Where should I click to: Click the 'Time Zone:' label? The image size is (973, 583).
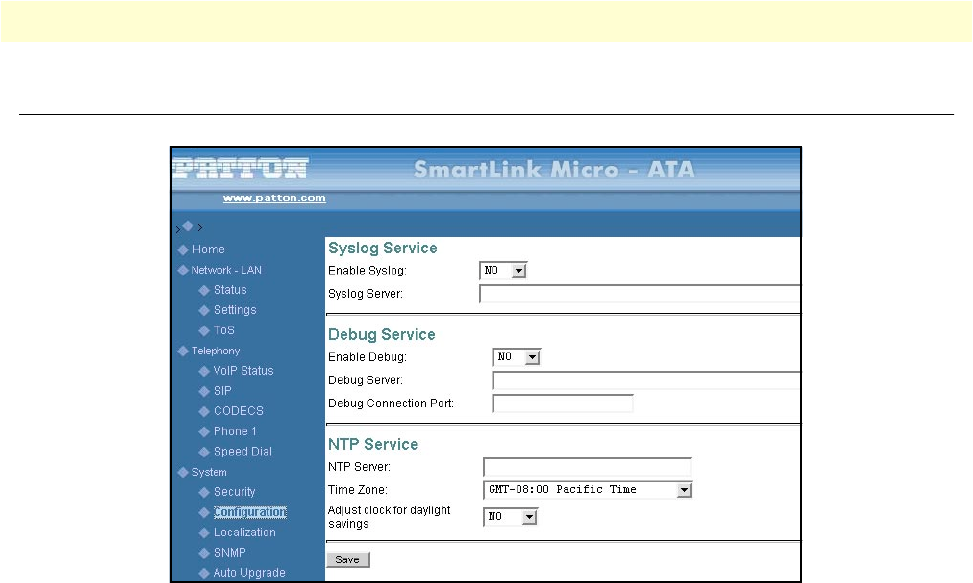point(358,490)
